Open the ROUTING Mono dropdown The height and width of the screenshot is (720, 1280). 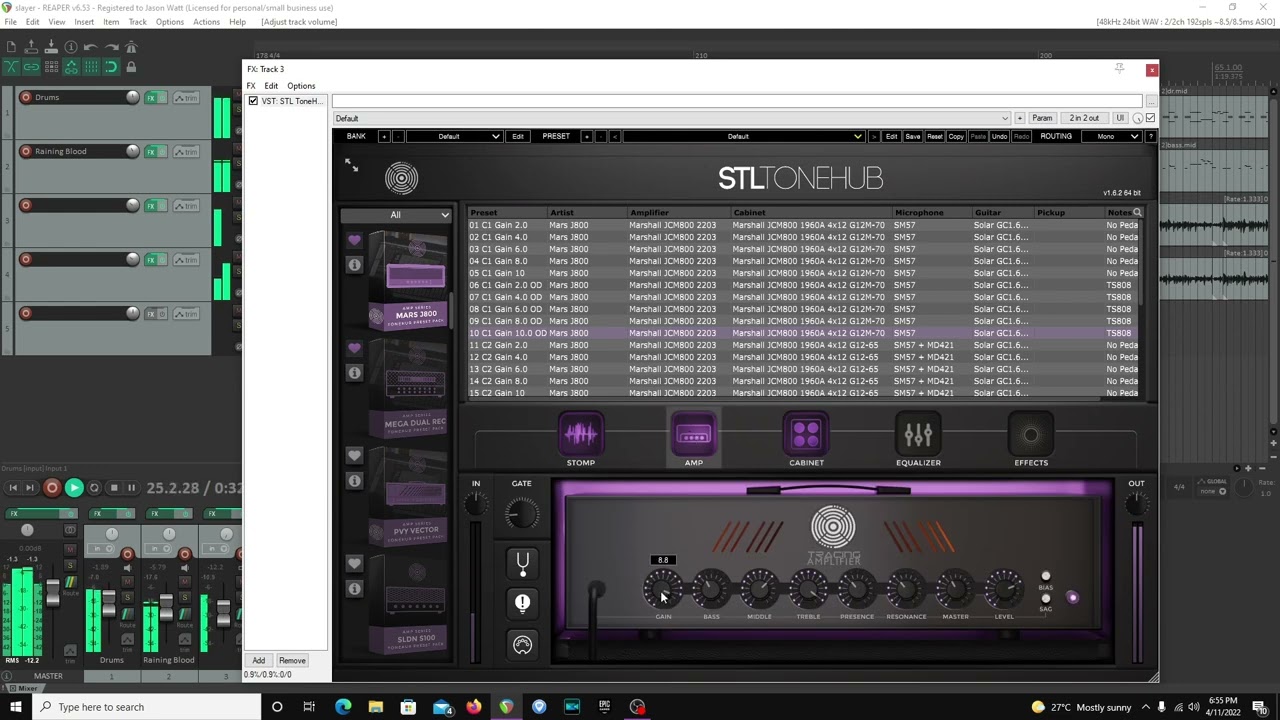pos(1111,136)
